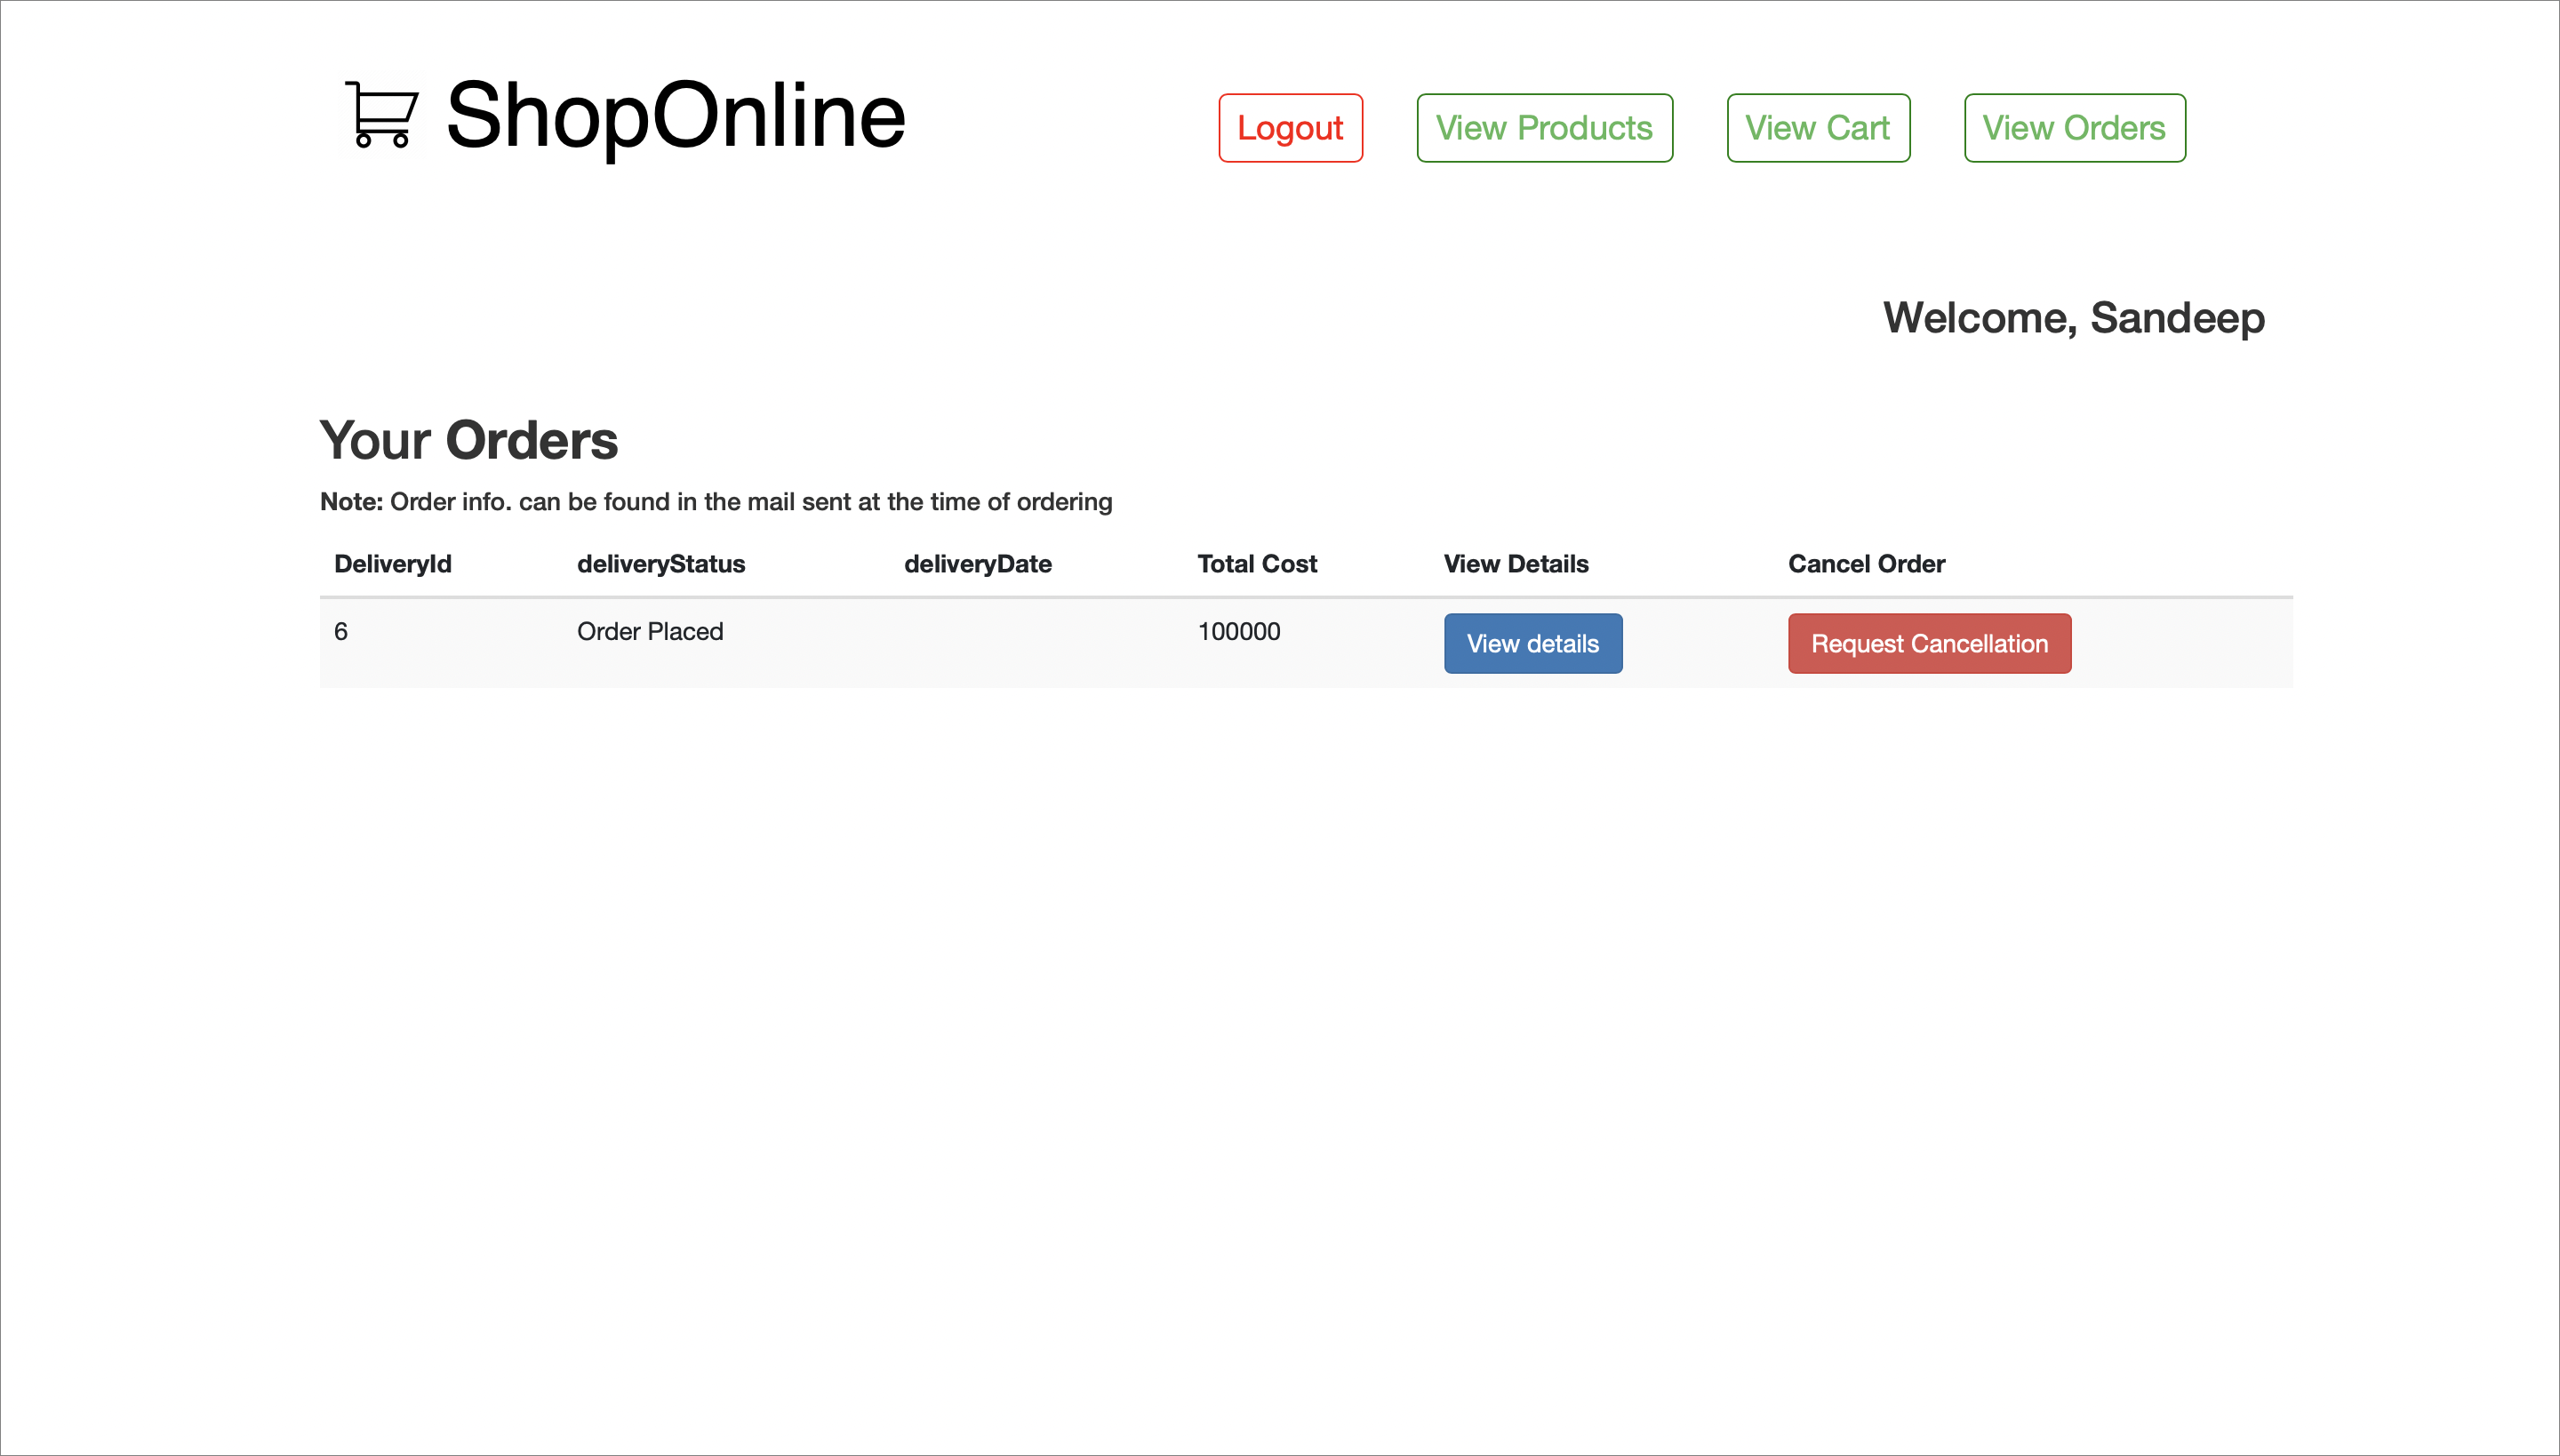The image size is (2560, 1456).
Task: Click the deliveryStatus column header
Action: [660, 564]
